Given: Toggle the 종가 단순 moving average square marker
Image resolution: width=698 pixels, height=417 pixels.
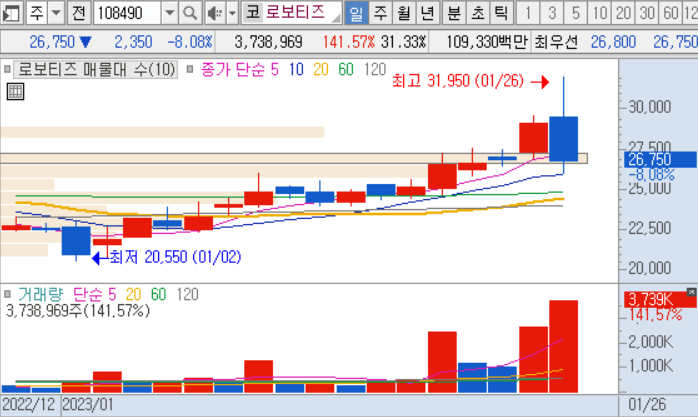Looking at the screenshot, I should pos(190,69).
